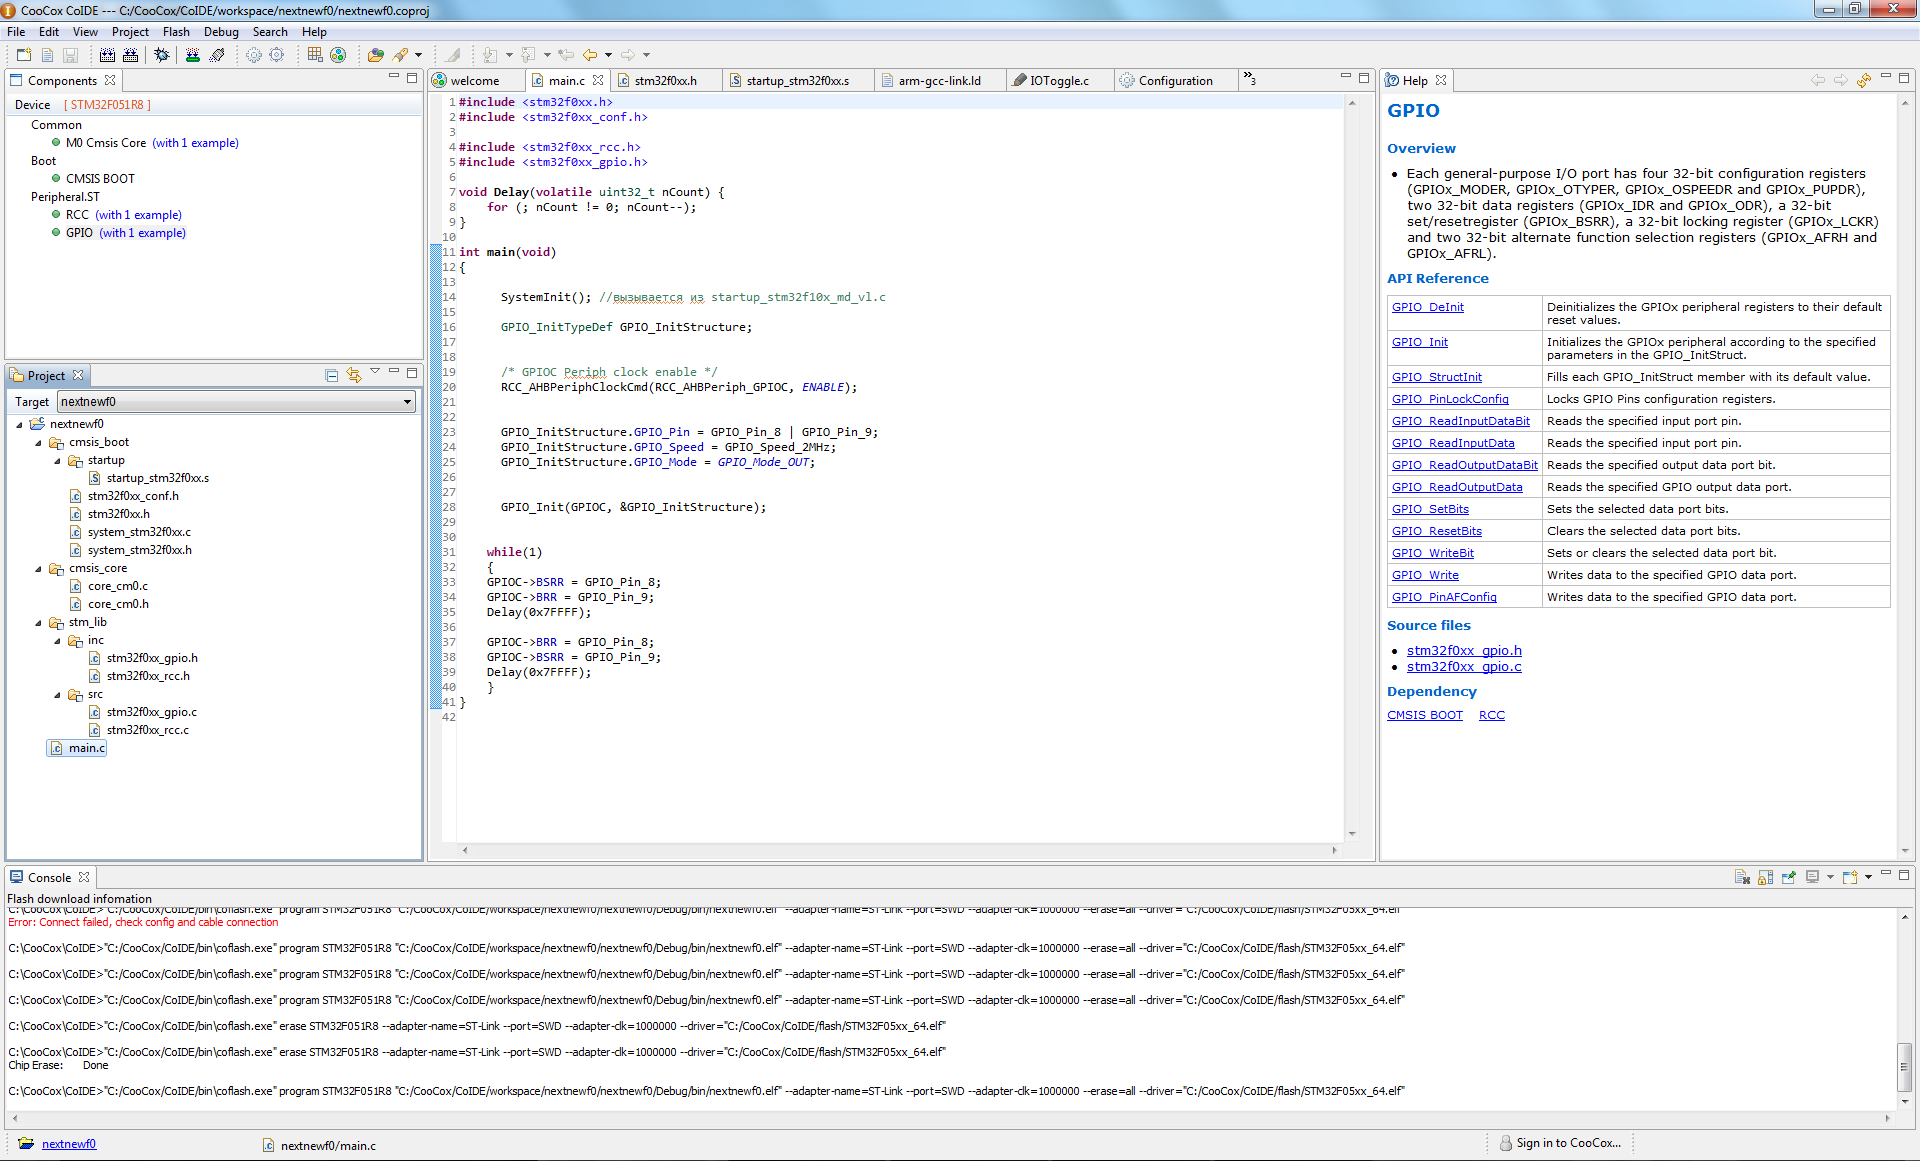This screenshot has height=1161, width=1920.
Task: Start debugging with the bug icon
Action: point(161,55)
